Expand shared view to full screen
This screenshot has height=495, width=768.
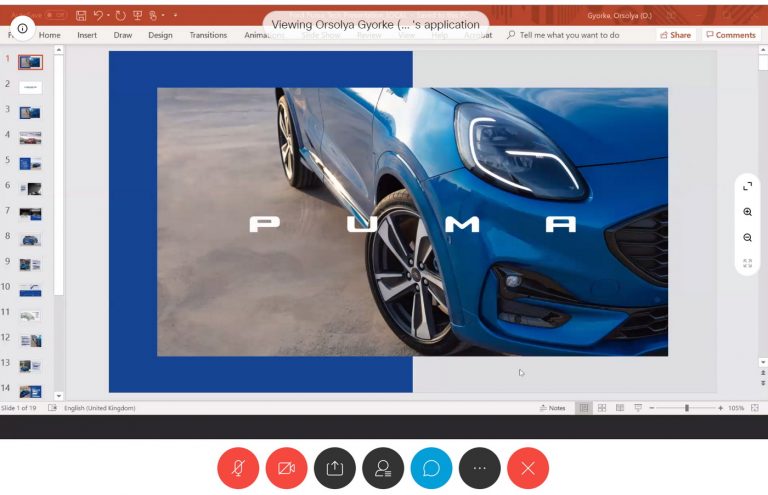747,186
